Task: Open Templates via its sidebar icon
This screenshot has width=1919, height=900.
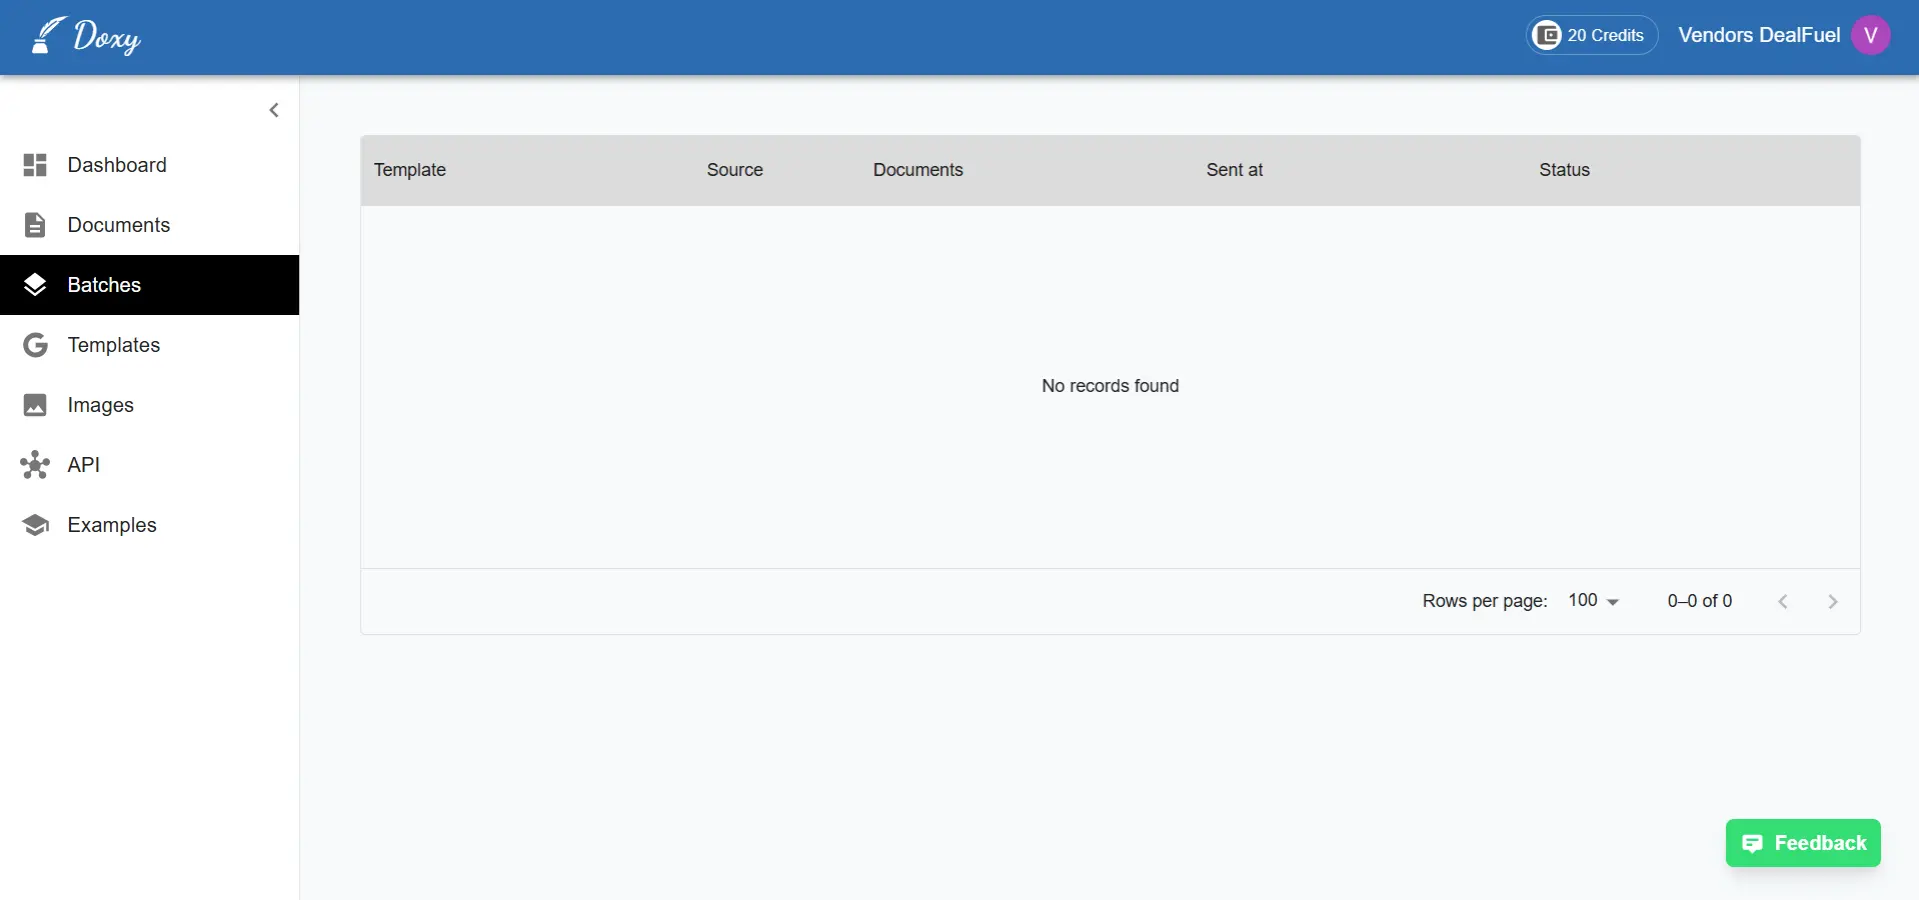Action: [x=35, y=344]
